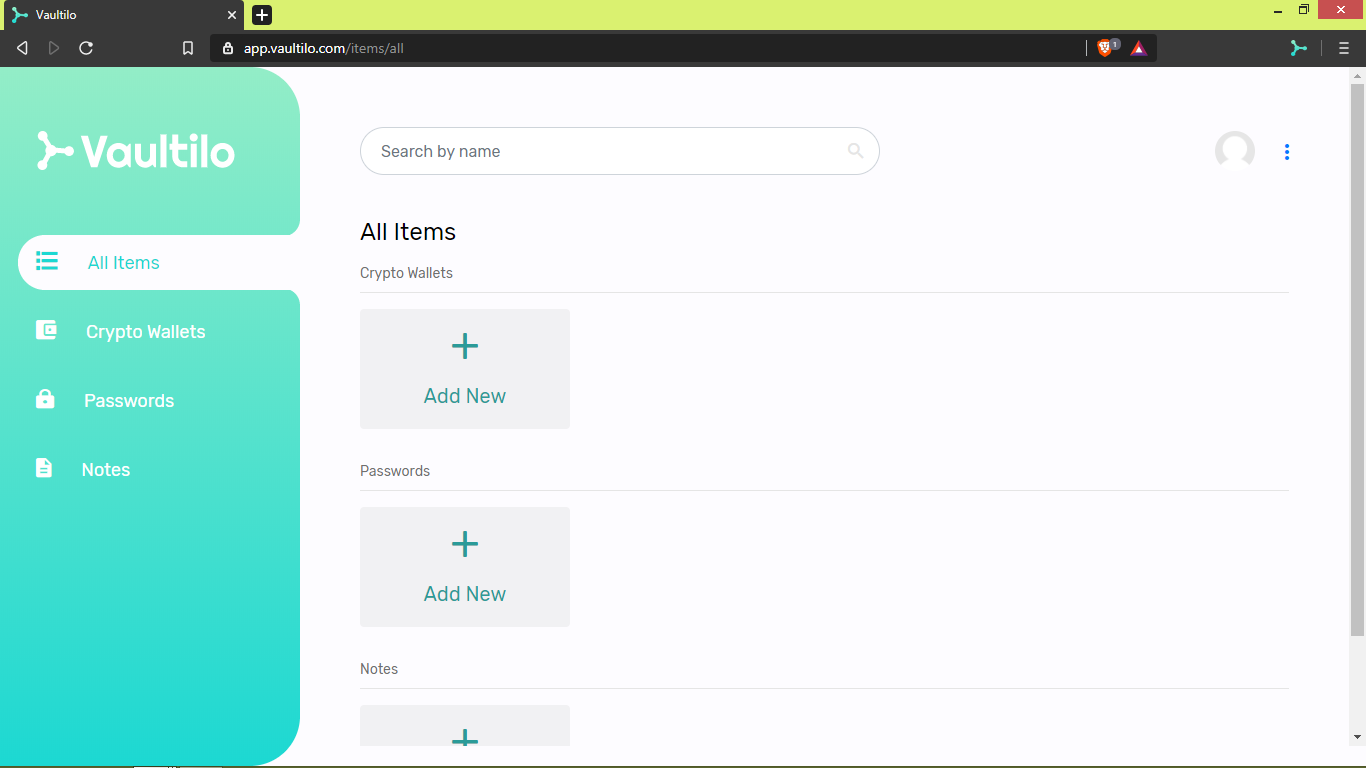Screen dimensions: 1366x768
Task: Add New password card
Action: point(465,567)
